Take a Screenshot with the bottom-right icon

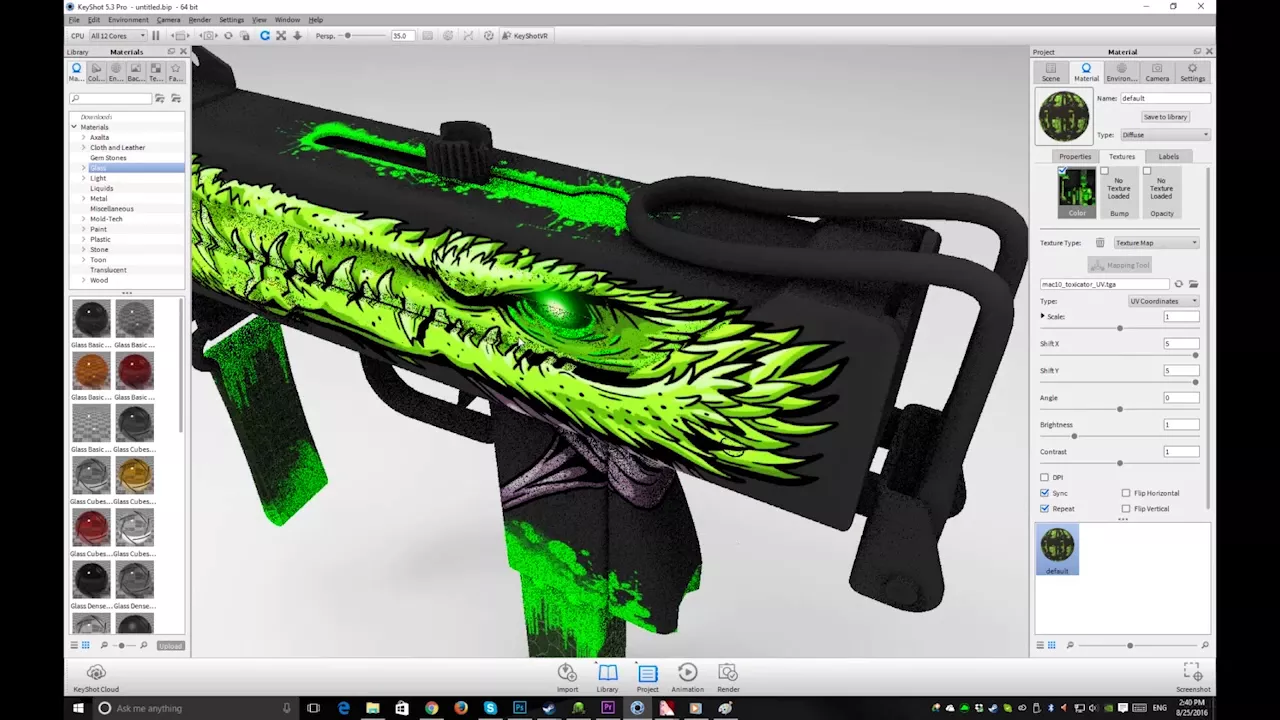click(1193, 677)
